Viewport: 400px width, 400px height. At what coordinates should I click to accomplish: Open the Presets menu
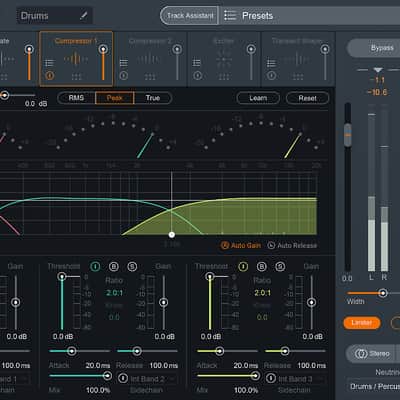(257, 15)
